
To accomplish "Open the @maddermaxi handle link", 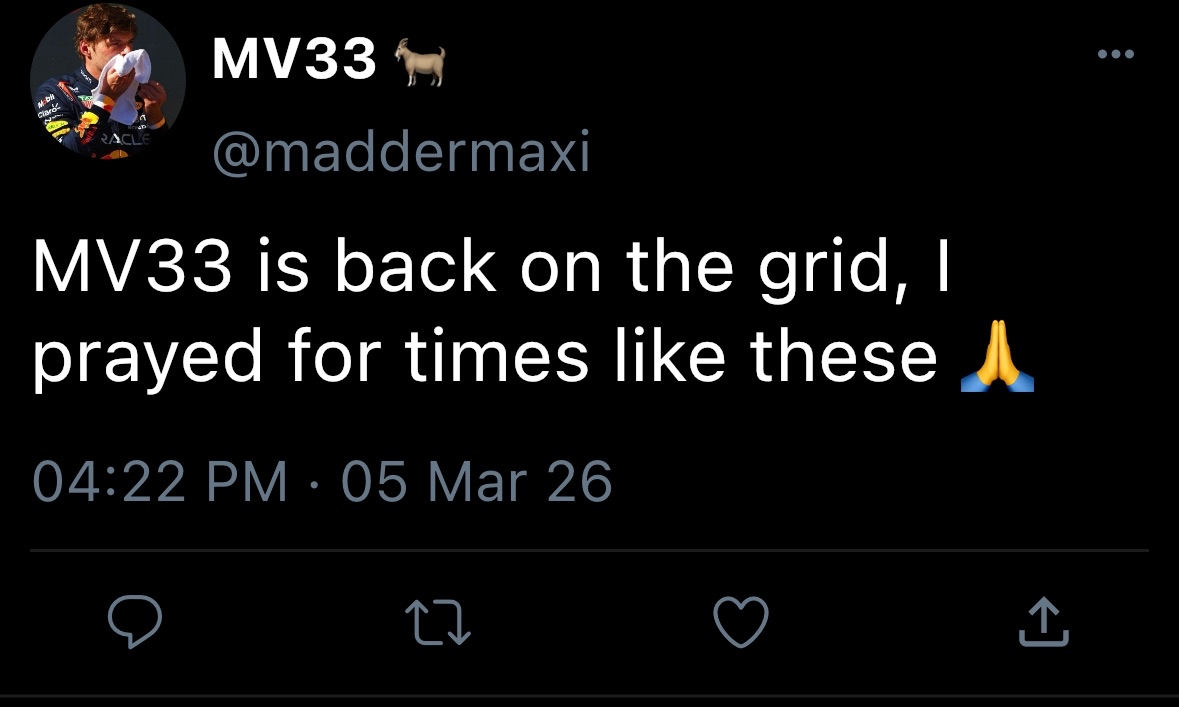I will (400, 153).
